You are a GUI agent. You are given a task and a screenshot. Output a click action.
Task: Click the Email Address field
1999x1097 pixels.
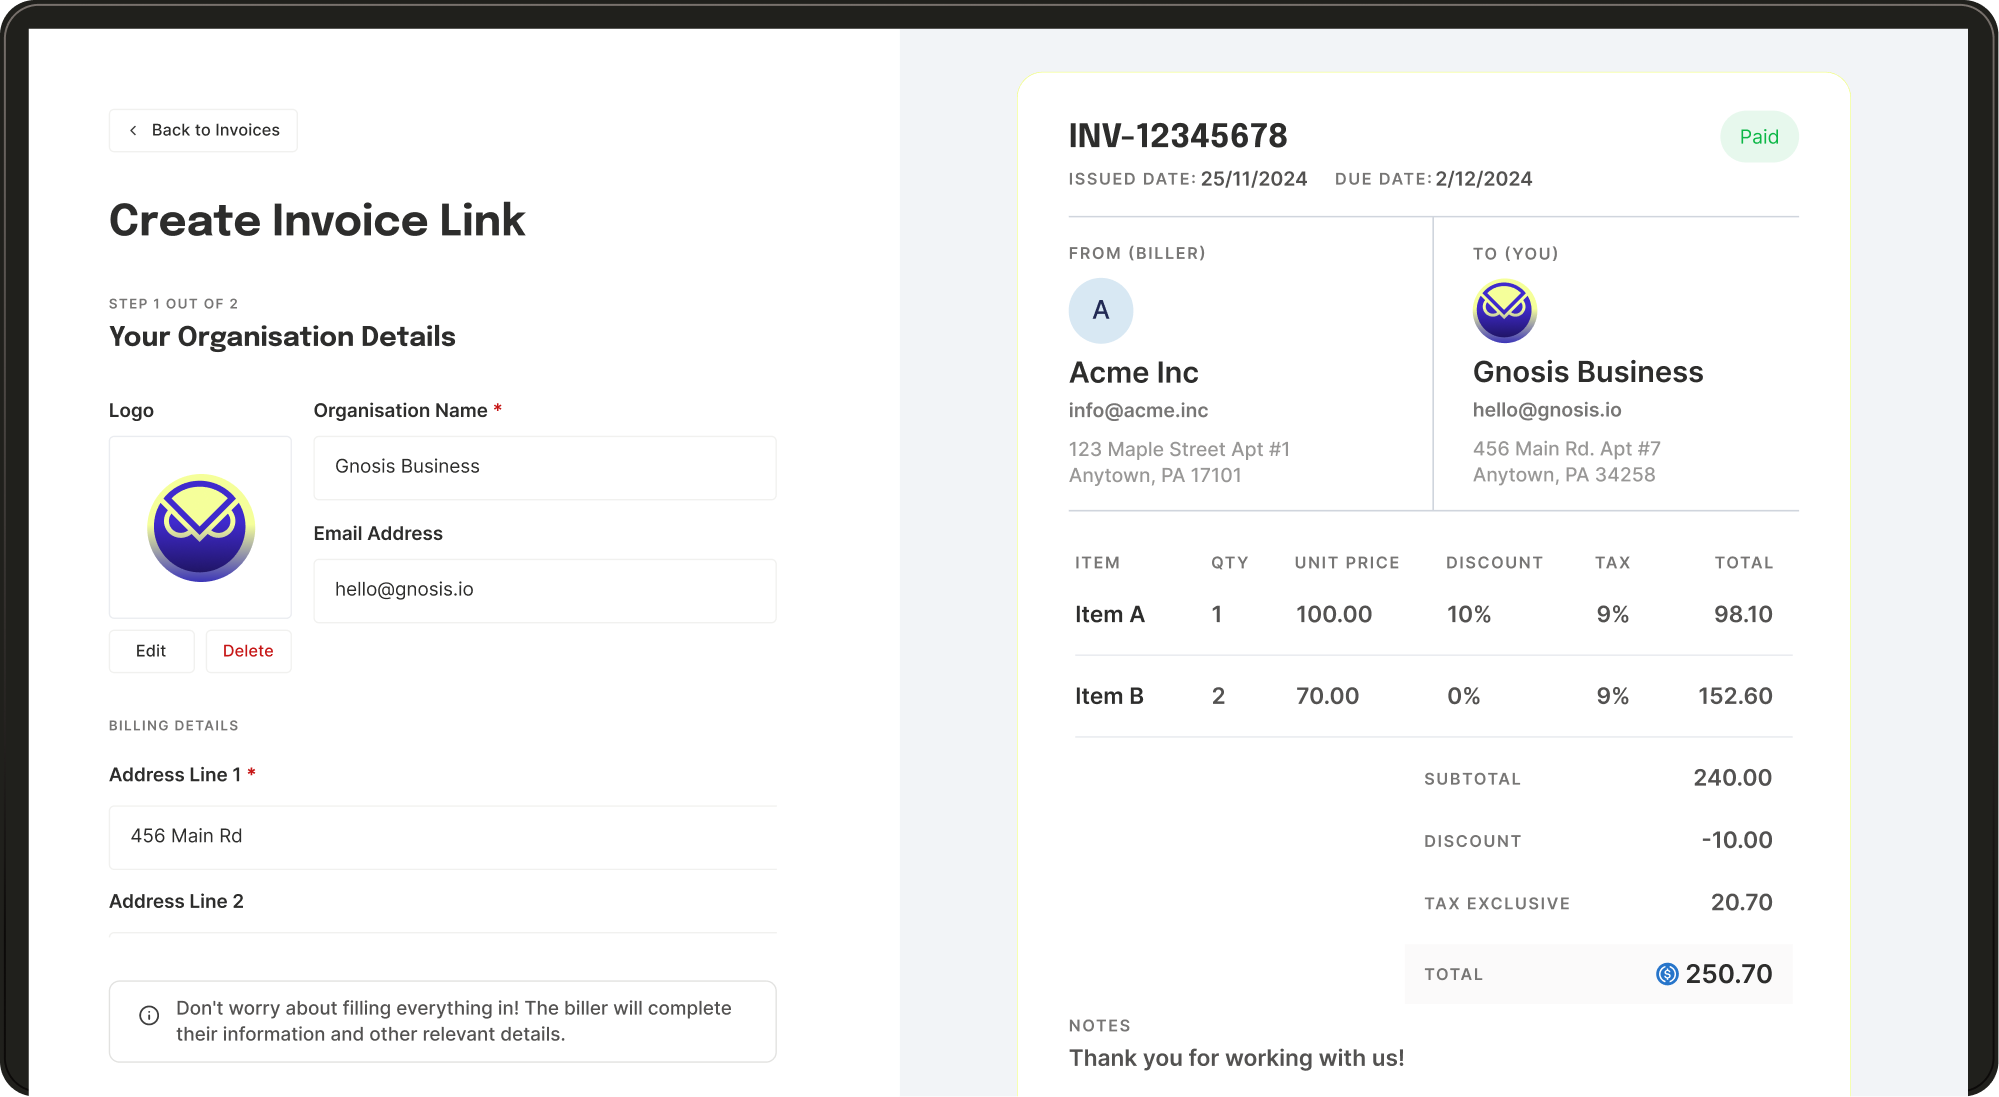[x=544, y=590]
